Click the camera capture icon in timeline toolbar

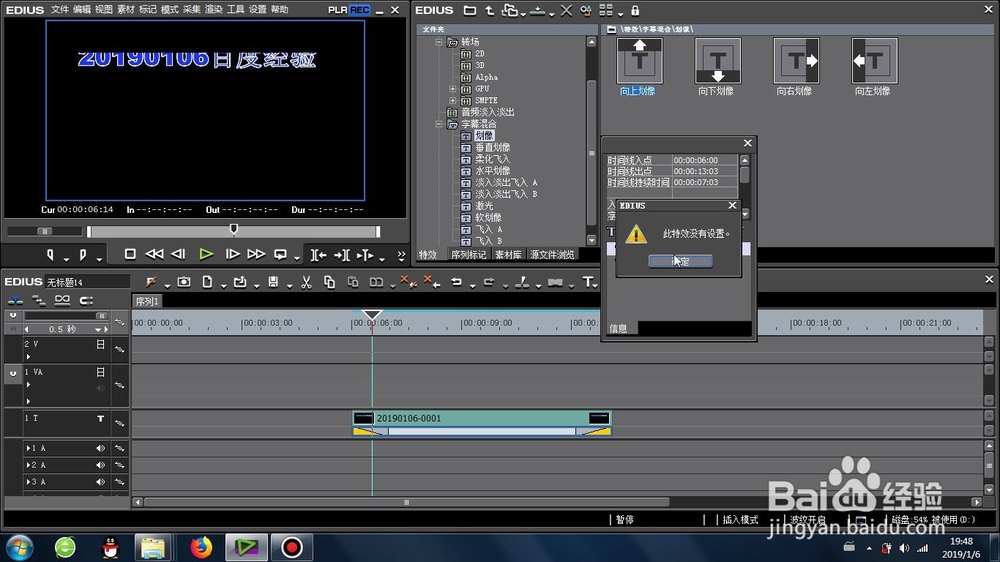(184, 282)
